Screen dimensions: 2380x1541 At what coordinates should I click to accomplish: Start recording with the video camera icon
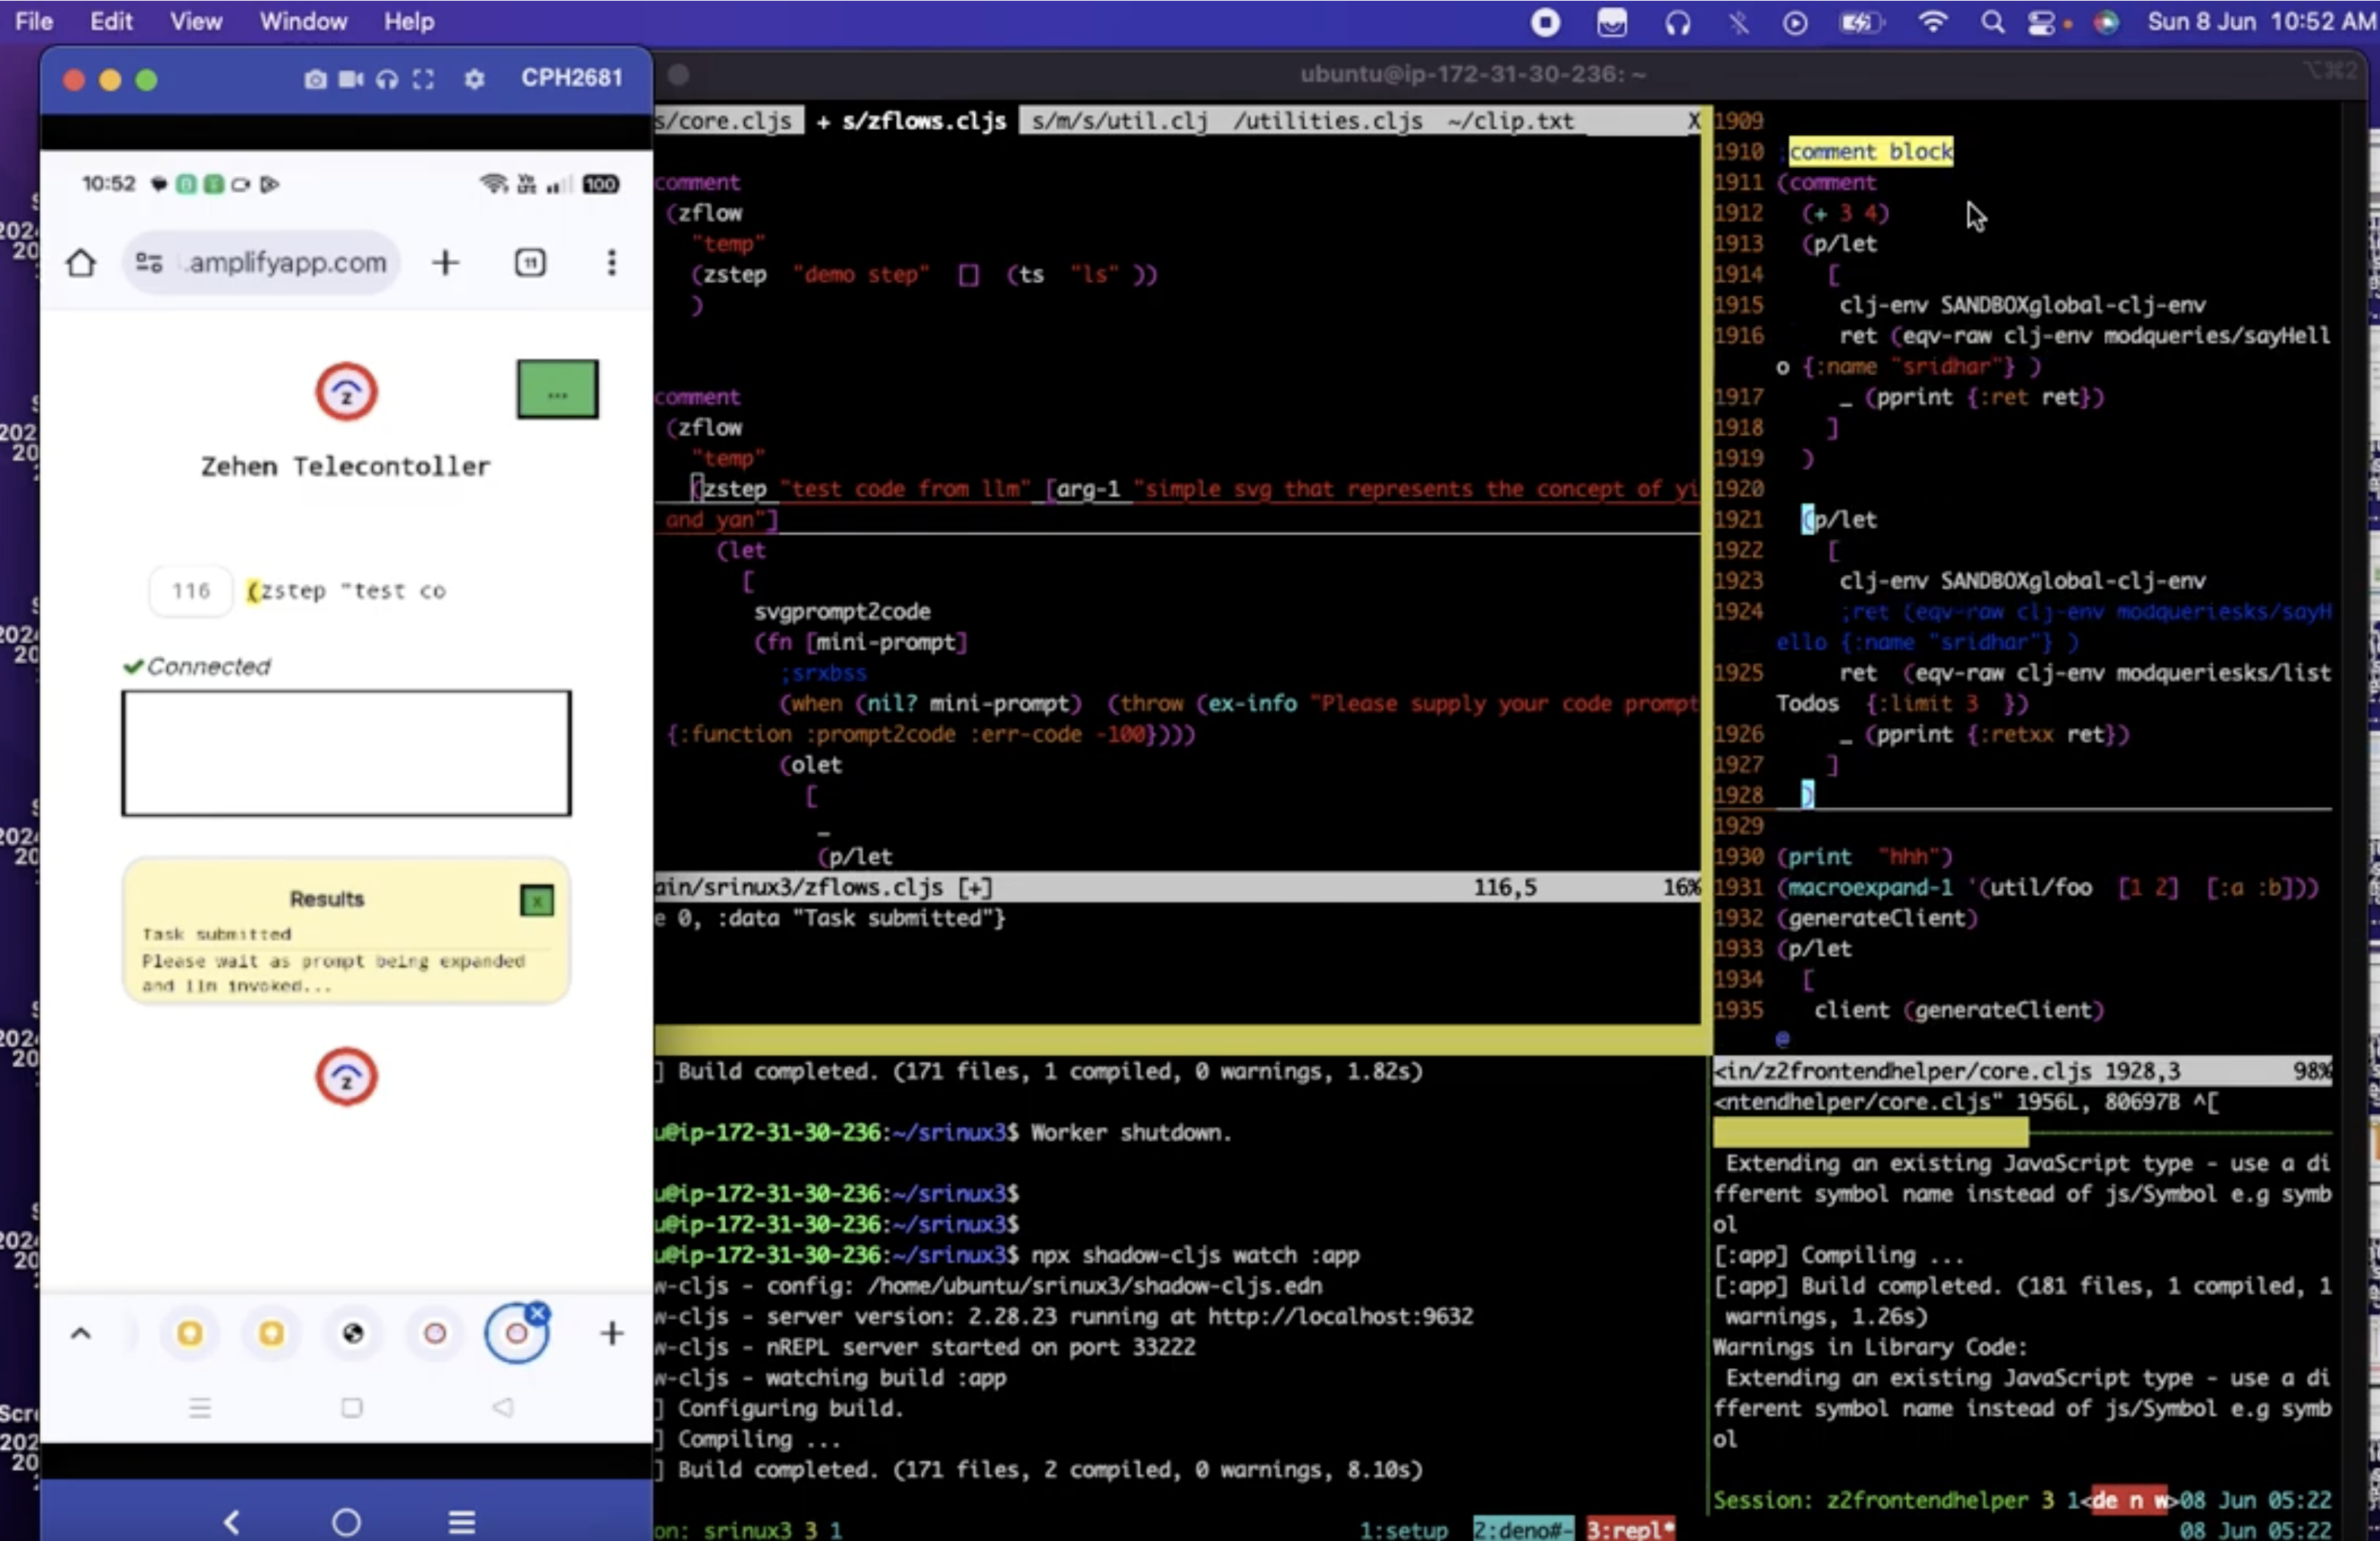point(350,79)
